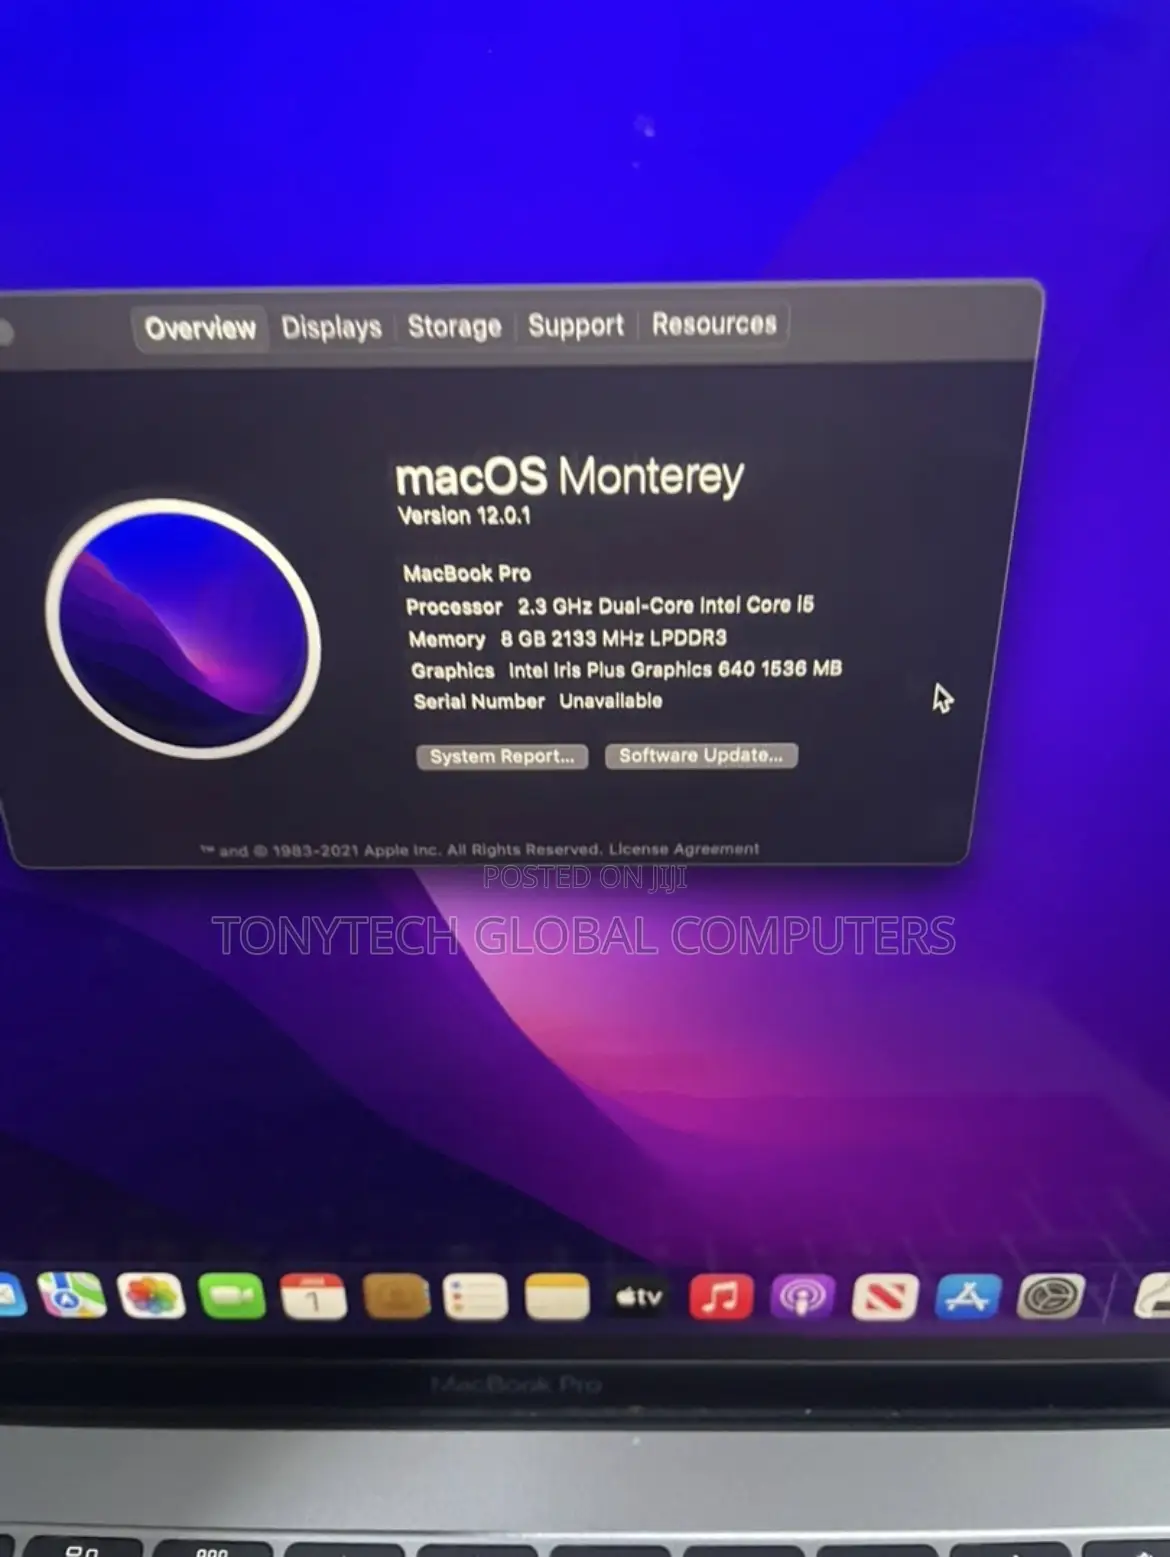Open Calendar from the dock

pyautogui.click(x=313, y=1297)
